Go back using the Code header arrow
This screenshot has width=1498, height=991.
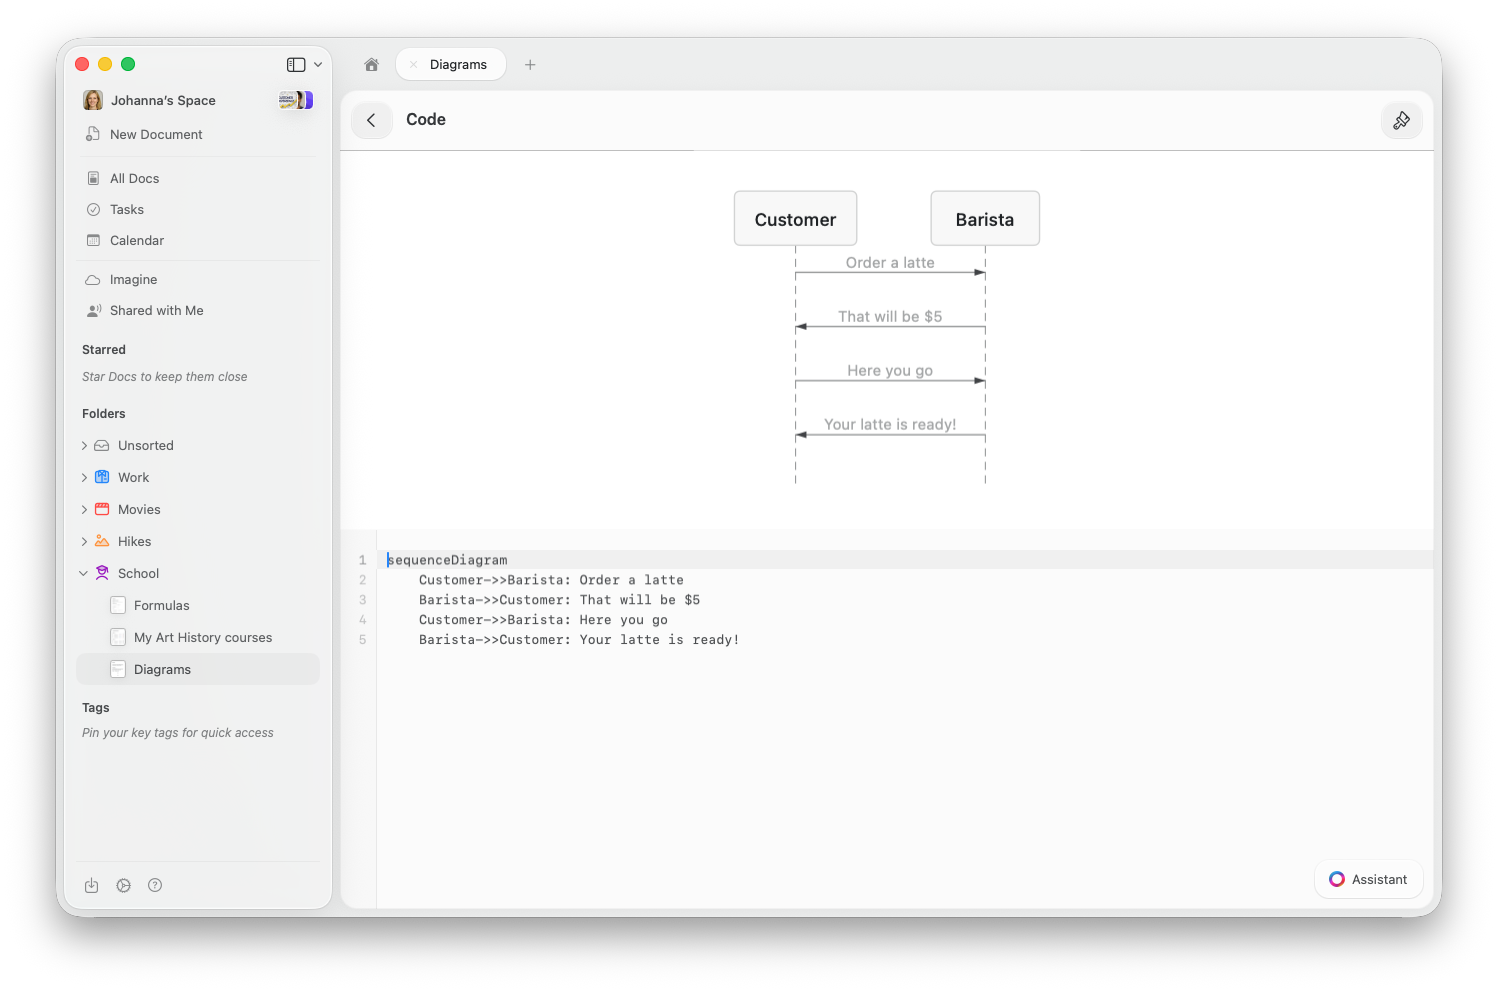click(x=371, y=120)
